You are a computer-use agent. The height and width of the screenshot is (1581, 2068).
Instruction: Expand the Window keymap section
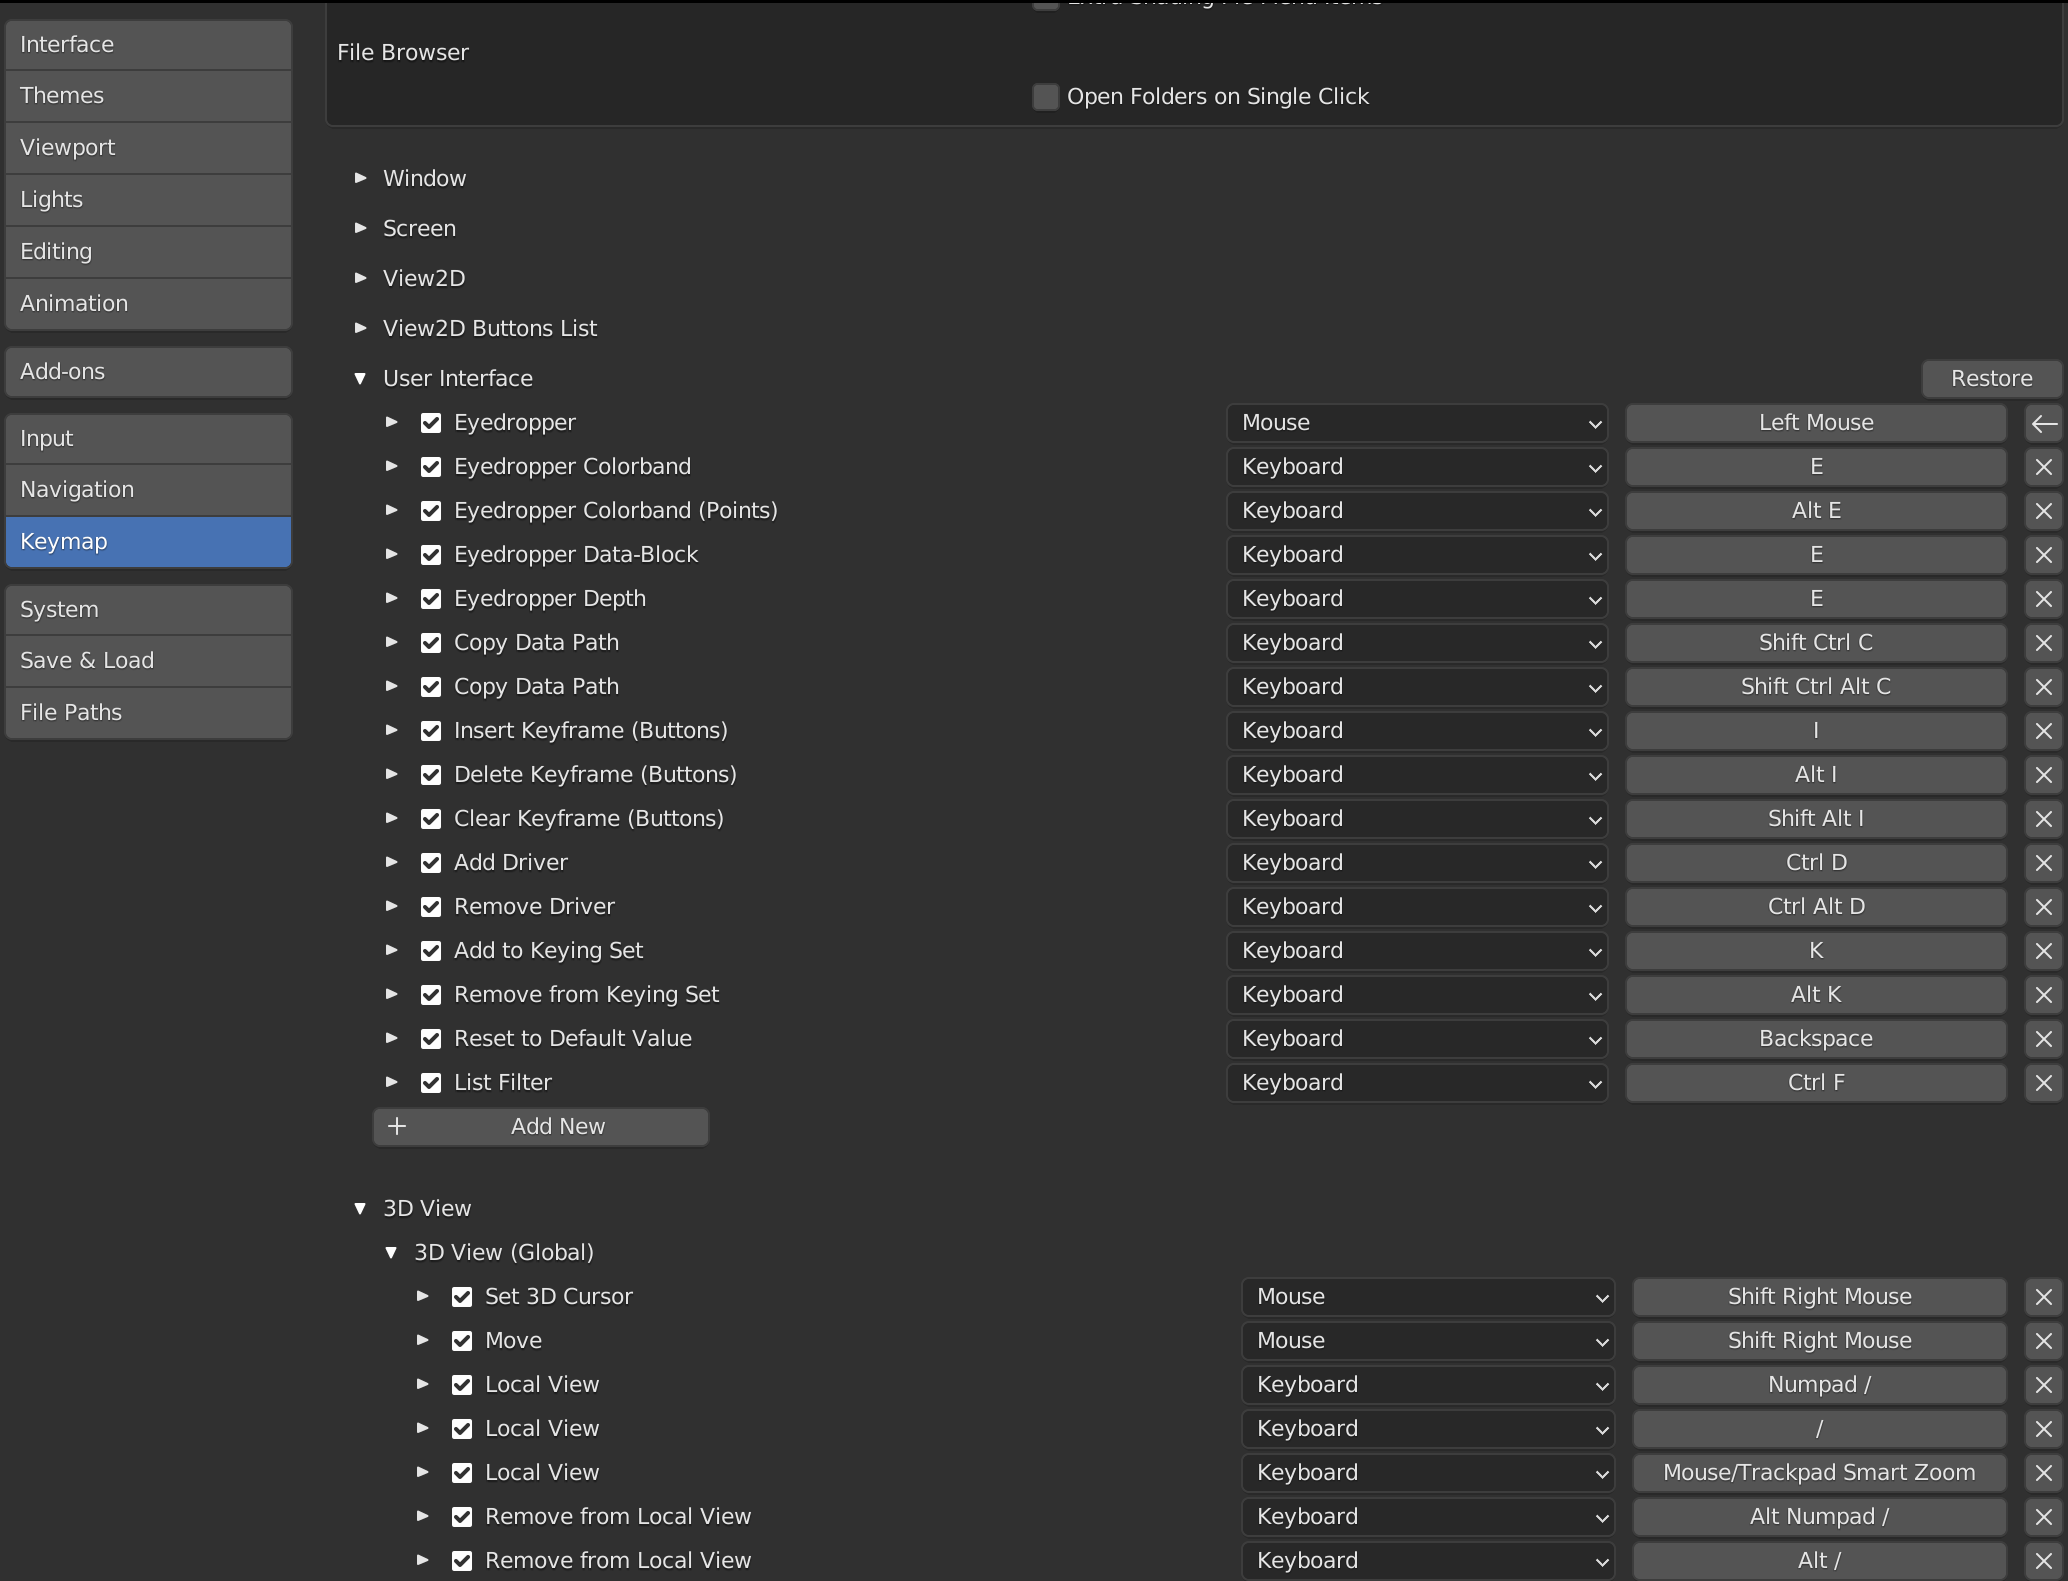click(x=360, y=177)
